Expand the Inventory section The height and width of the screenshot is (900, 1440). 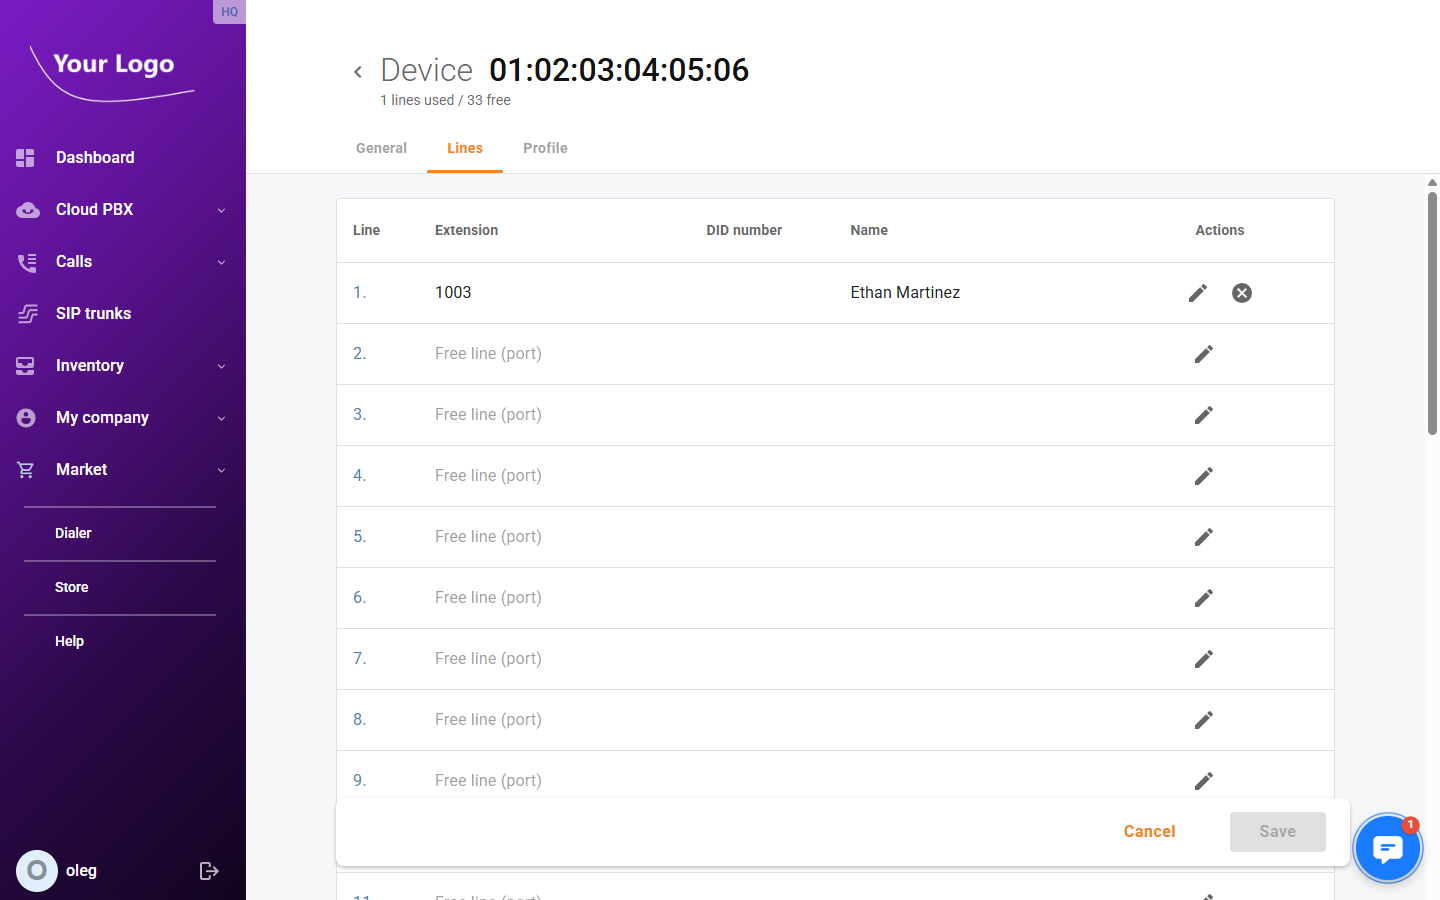pyautogui.click(x=221, y=366)
